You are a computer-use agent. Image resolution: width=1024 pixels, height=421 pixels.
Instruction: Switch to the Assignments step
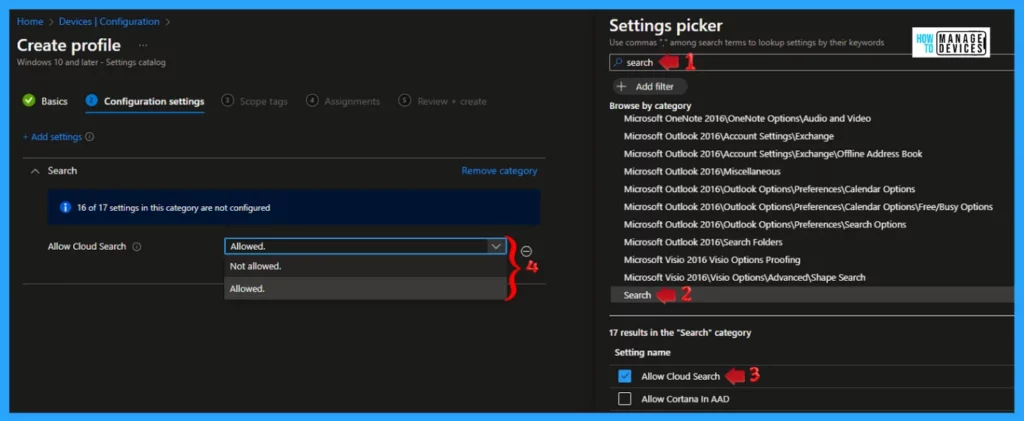pyautogui.click(x=343, y=101)
